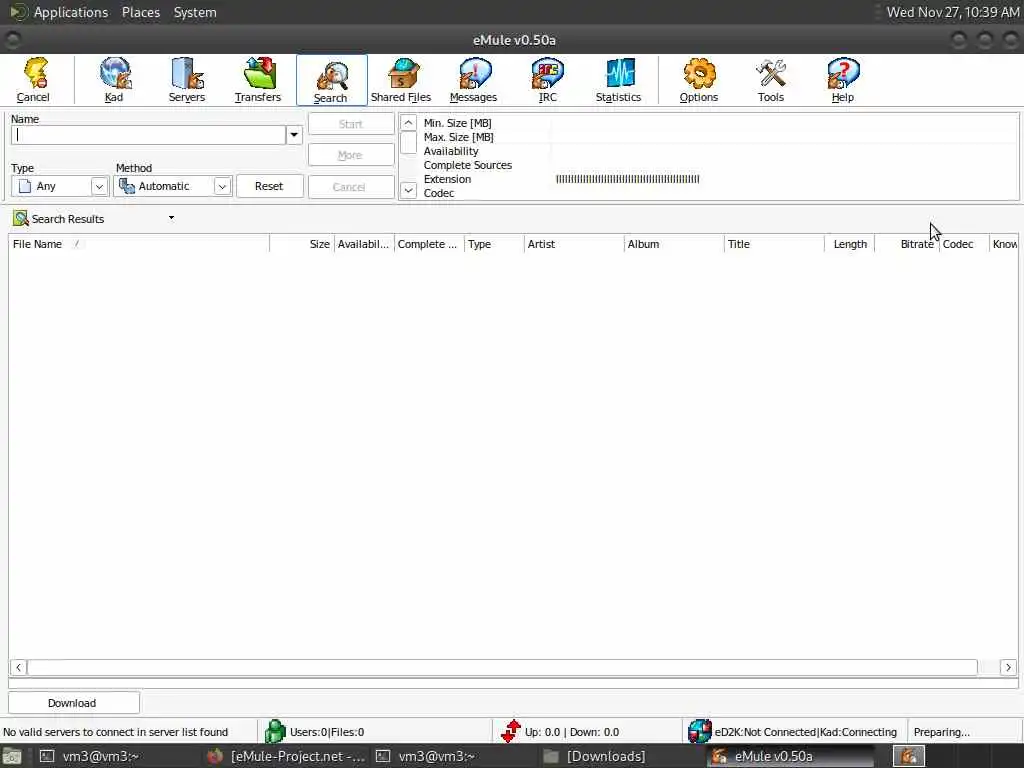Sort by Bitrate column header
1024x768 pixels.
[906, 244]
